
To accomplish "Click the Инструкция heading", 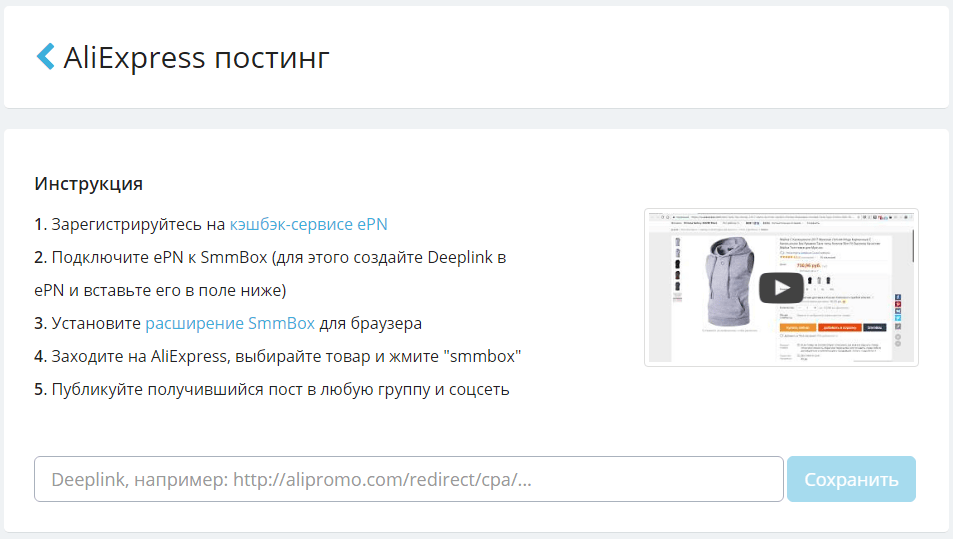I will point(88,184).
